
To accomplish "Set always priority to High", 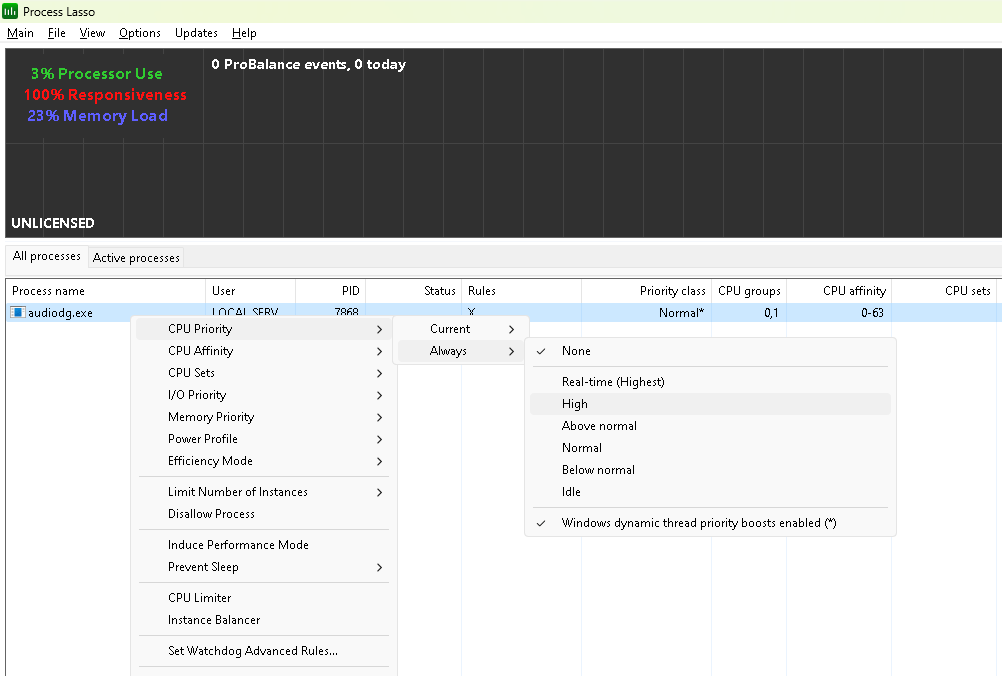I will [x=710, y=404].
